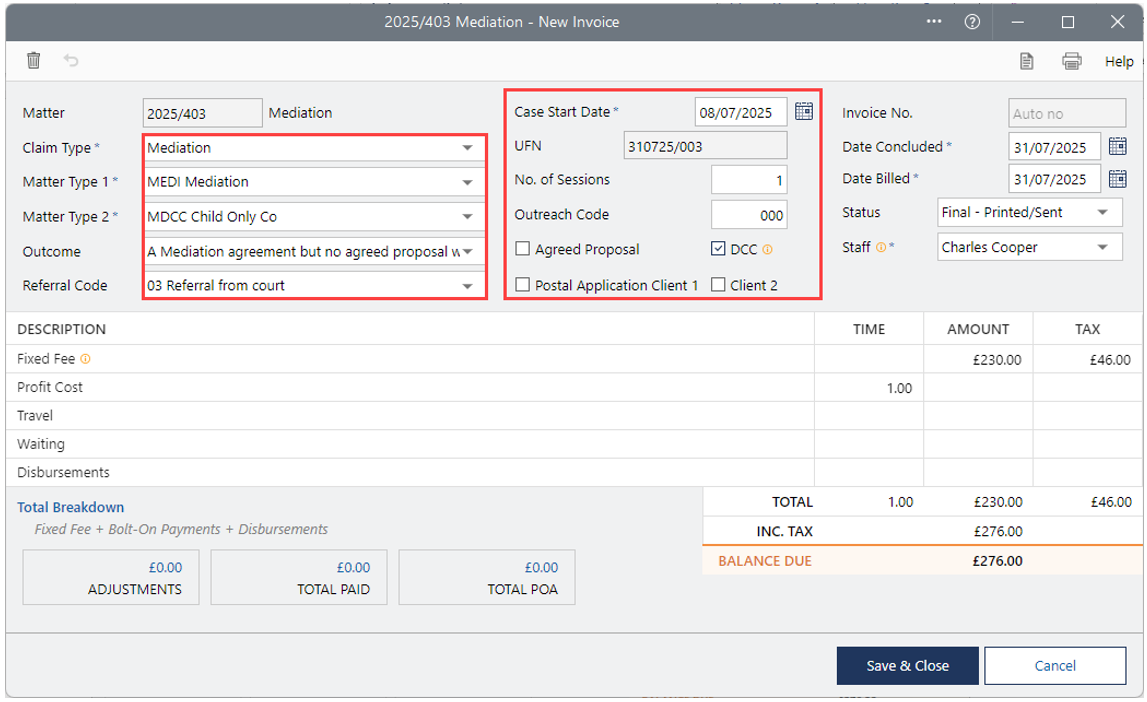
Task: Open the Date Concluded calendar picker
Action: tap(1118, 147)
